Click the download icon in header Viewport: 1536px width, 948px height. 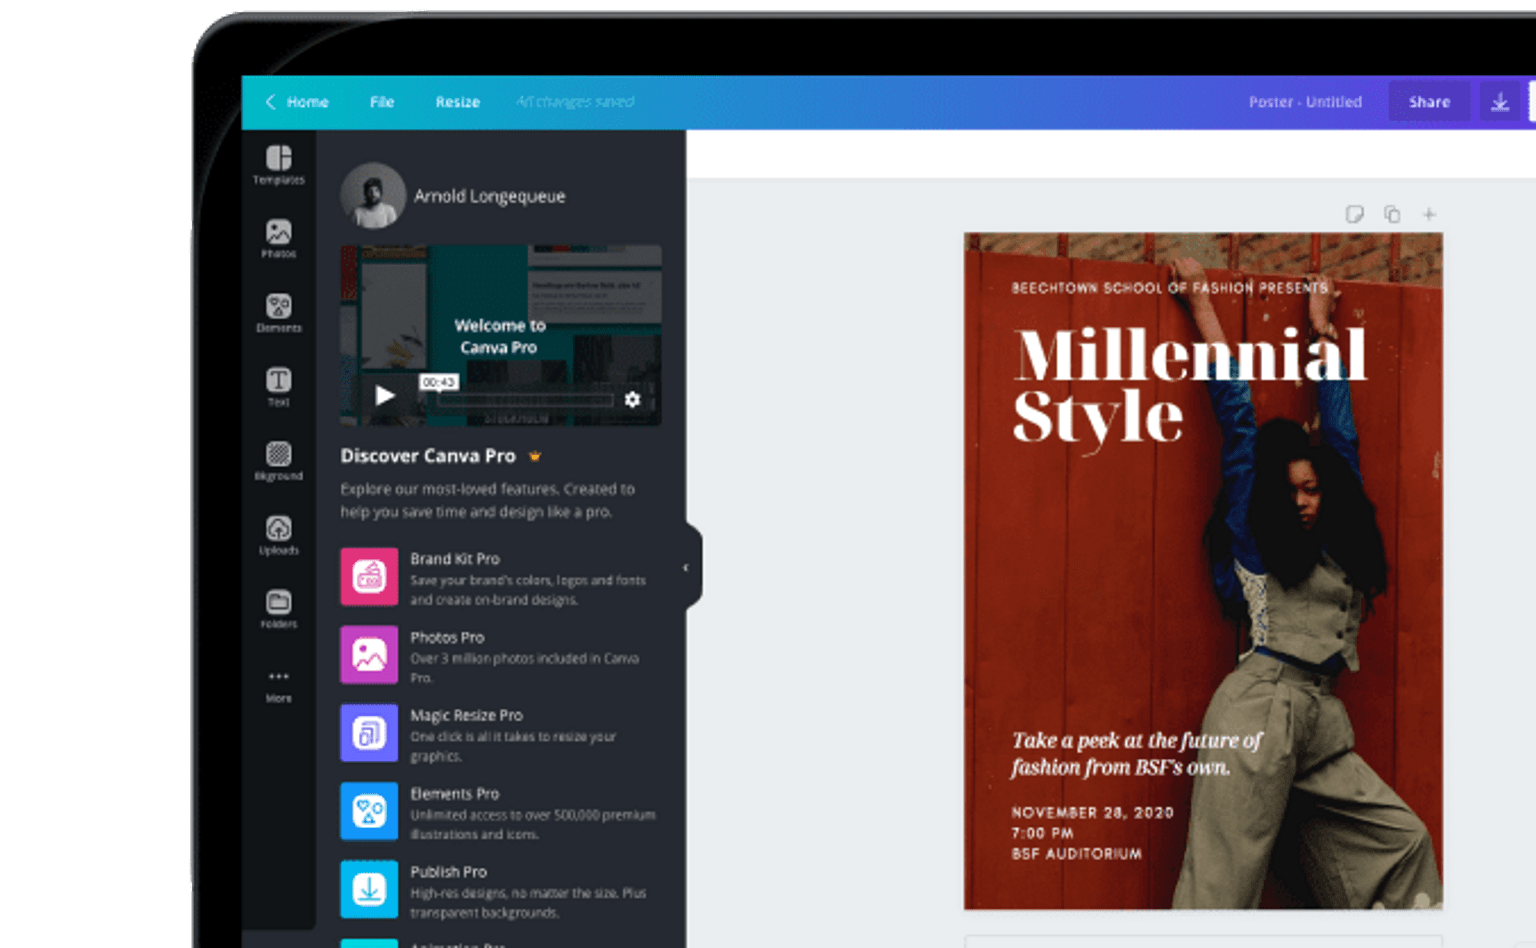tap(1499, 102)
